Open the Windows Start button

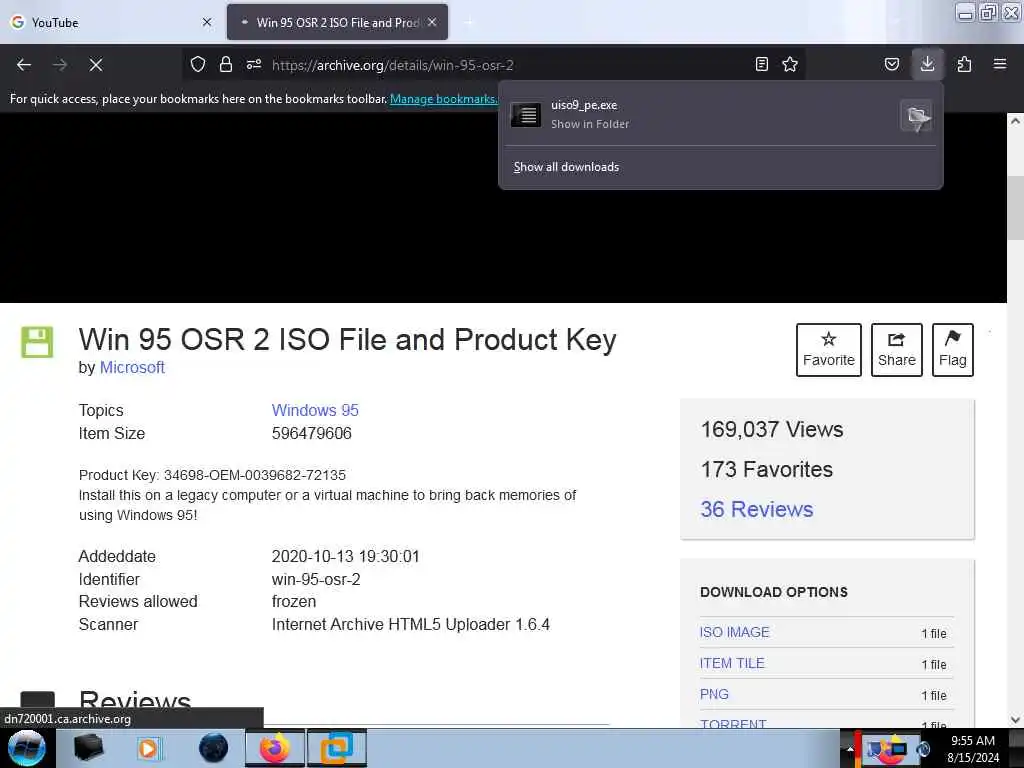27,748
